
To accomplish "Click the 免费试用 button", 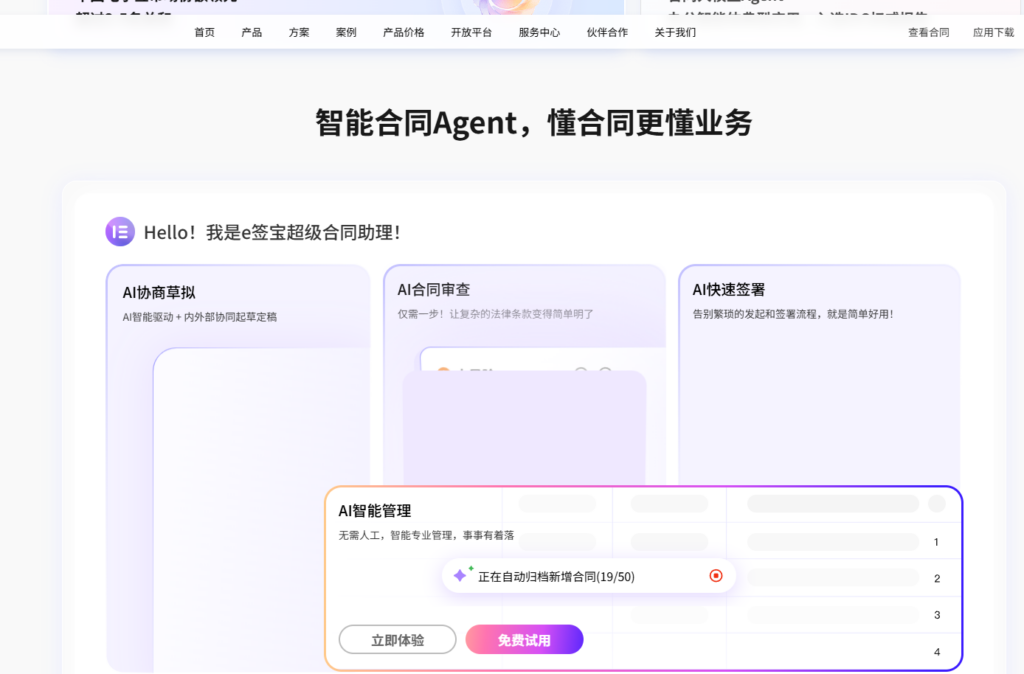I will [524, 639].
